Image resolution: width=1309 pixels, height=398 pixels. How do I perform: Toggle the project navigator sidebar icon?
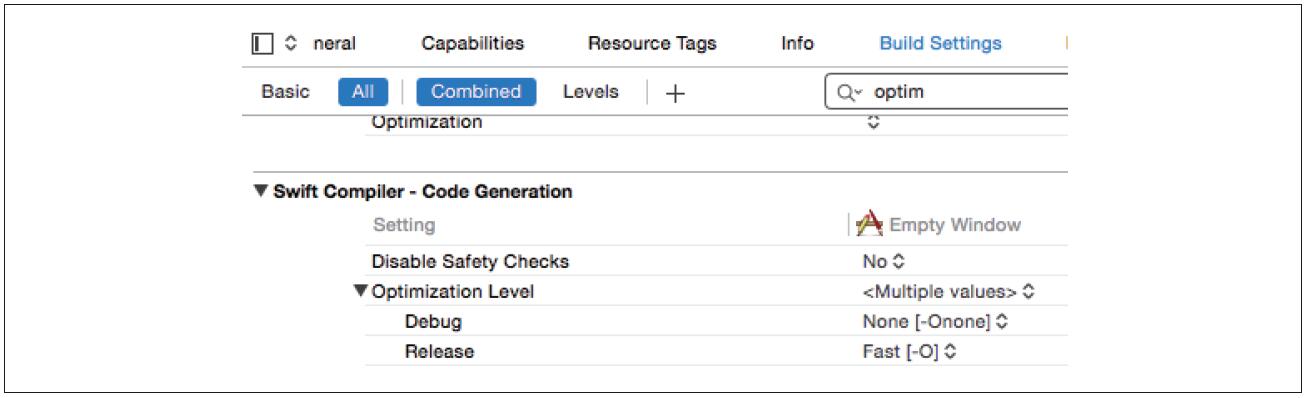(263, 44)
